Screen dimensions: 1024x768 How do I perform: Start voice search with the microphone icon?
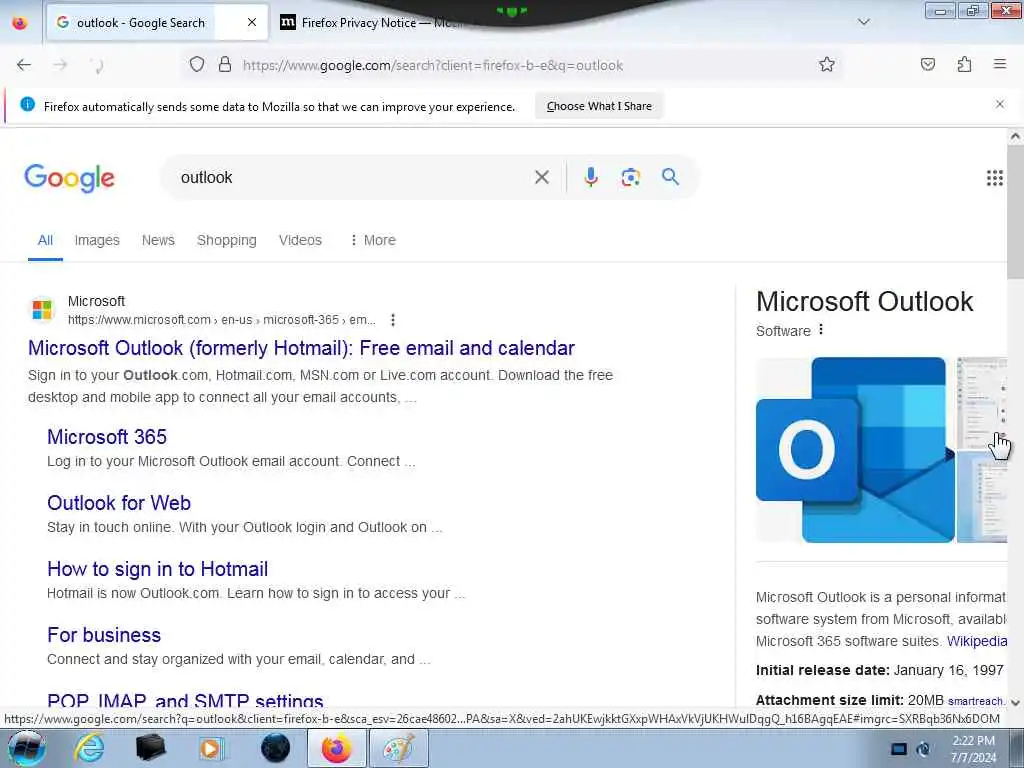(590, 177)
